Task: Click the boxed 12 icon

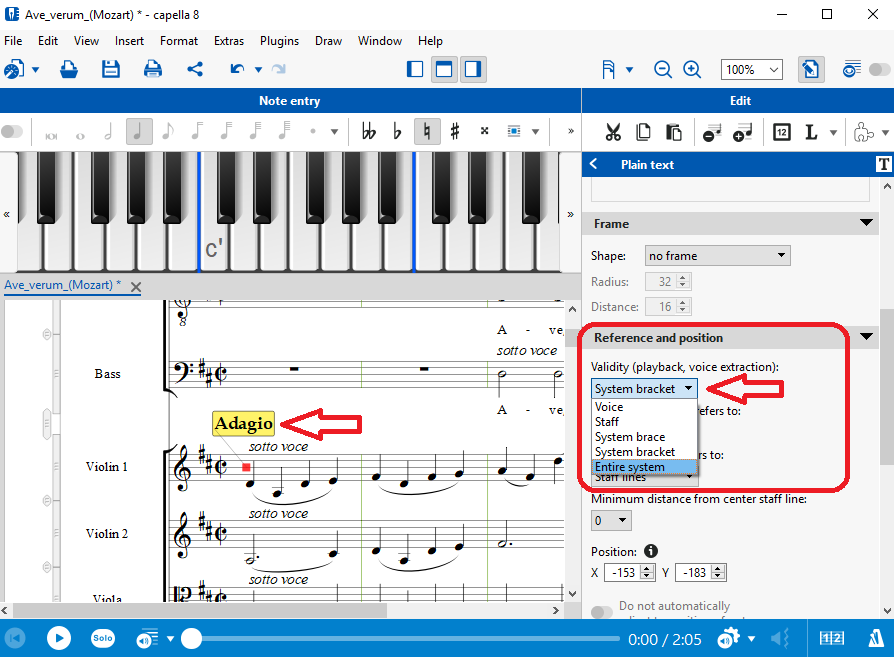Action: [x=782, y=132]
